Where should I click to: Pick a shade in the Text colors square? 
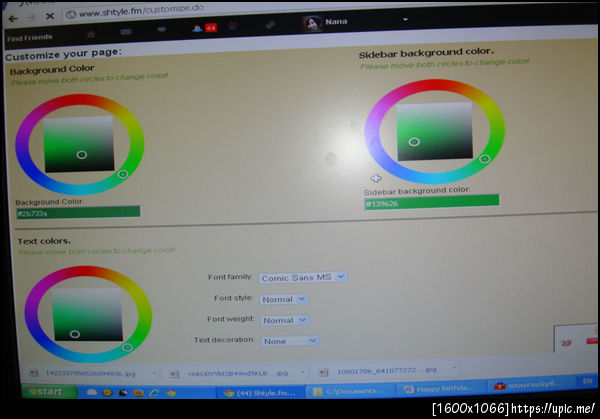pyautogui.click(x=87, y=314)
